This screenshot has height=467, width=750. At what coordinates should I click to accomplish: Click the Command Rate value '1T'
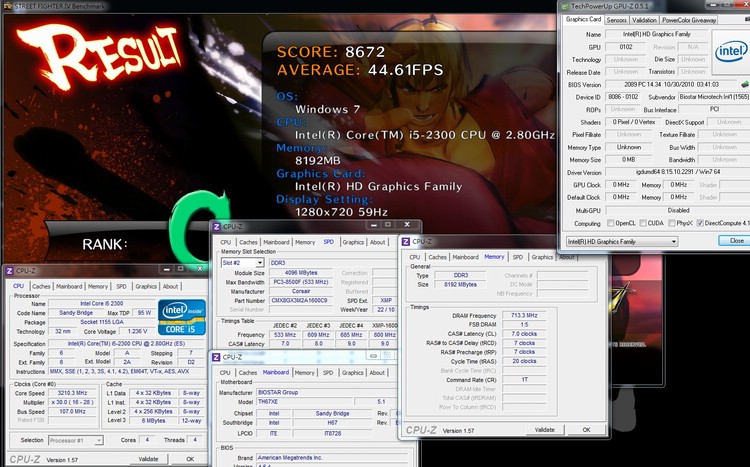pyautogui.click(x=524, y=379)
